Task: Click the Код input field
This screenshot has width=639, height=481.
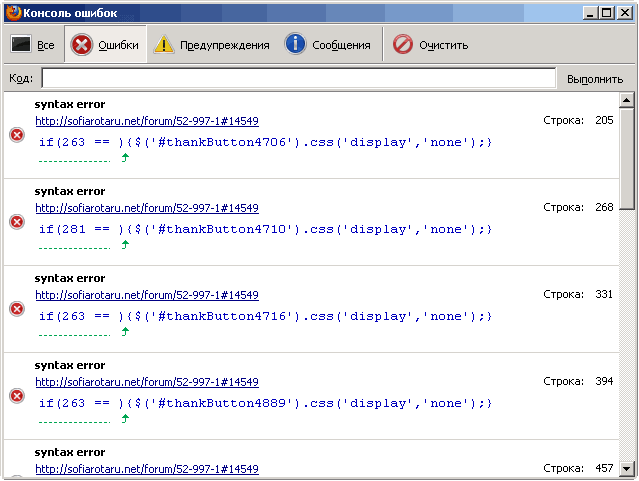Action: click(298, 79)
